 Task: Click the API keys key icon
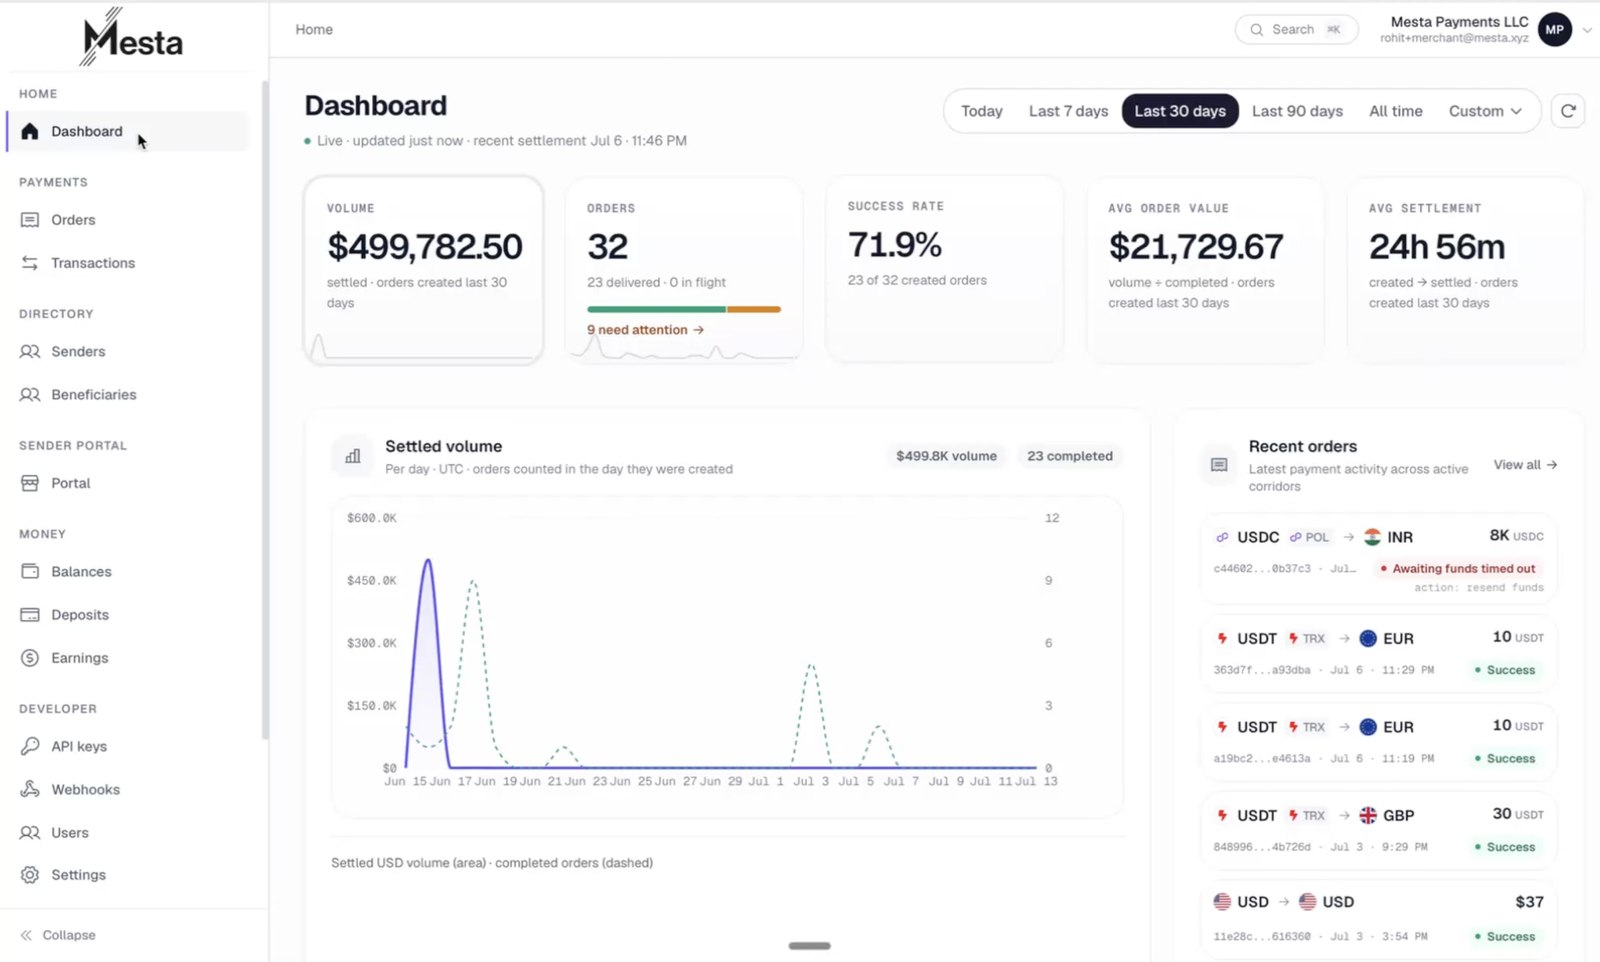tap(30, 746)
